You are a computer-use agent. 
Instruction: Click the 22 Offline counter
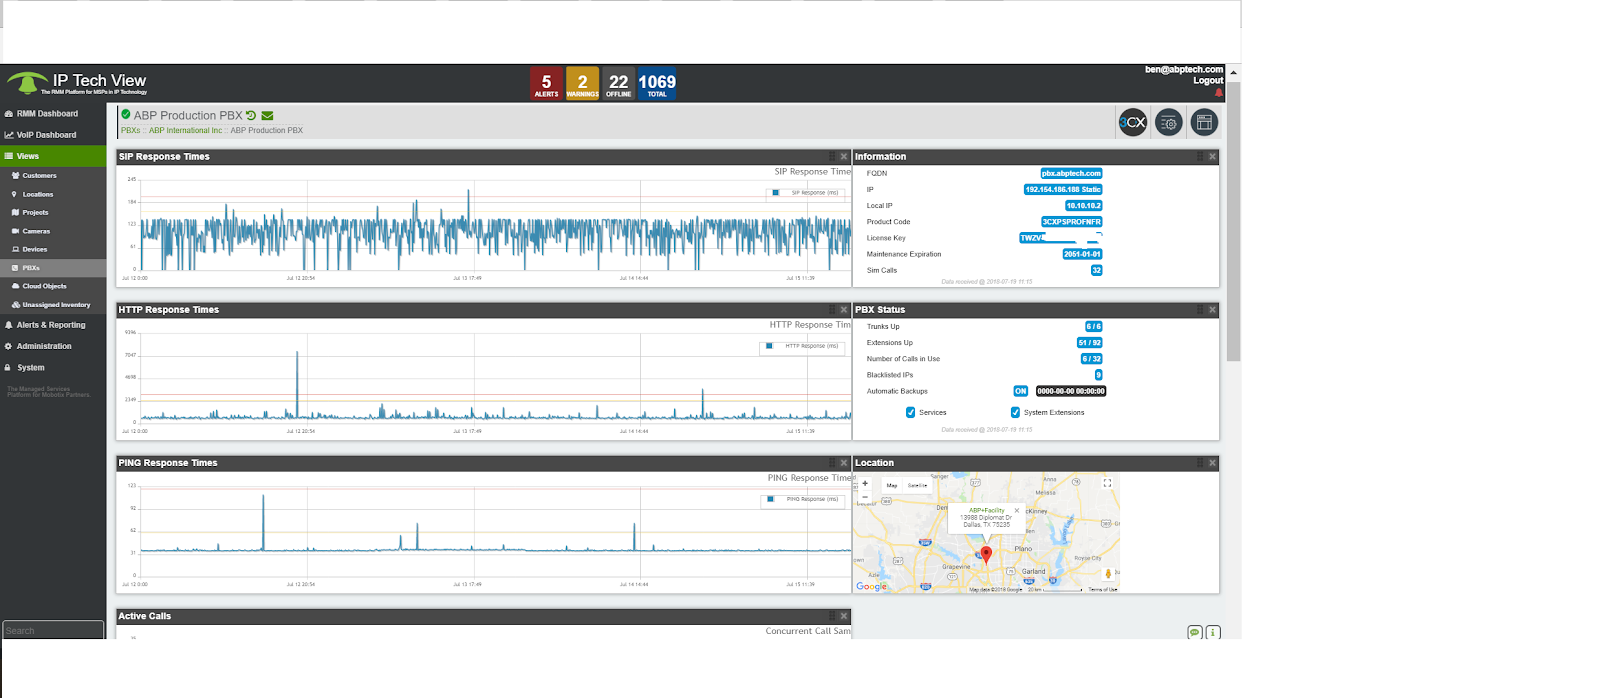tap(619, 84)
